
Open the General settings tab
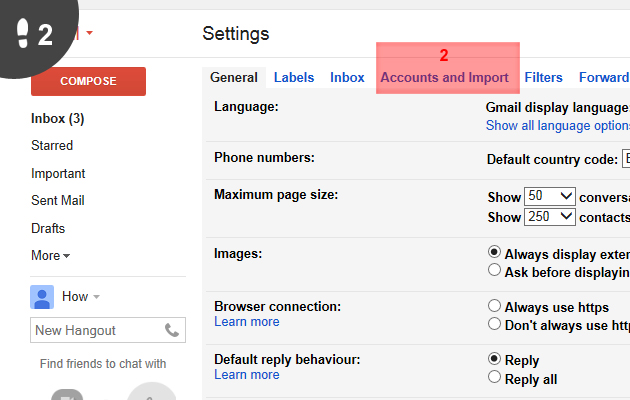233,77
